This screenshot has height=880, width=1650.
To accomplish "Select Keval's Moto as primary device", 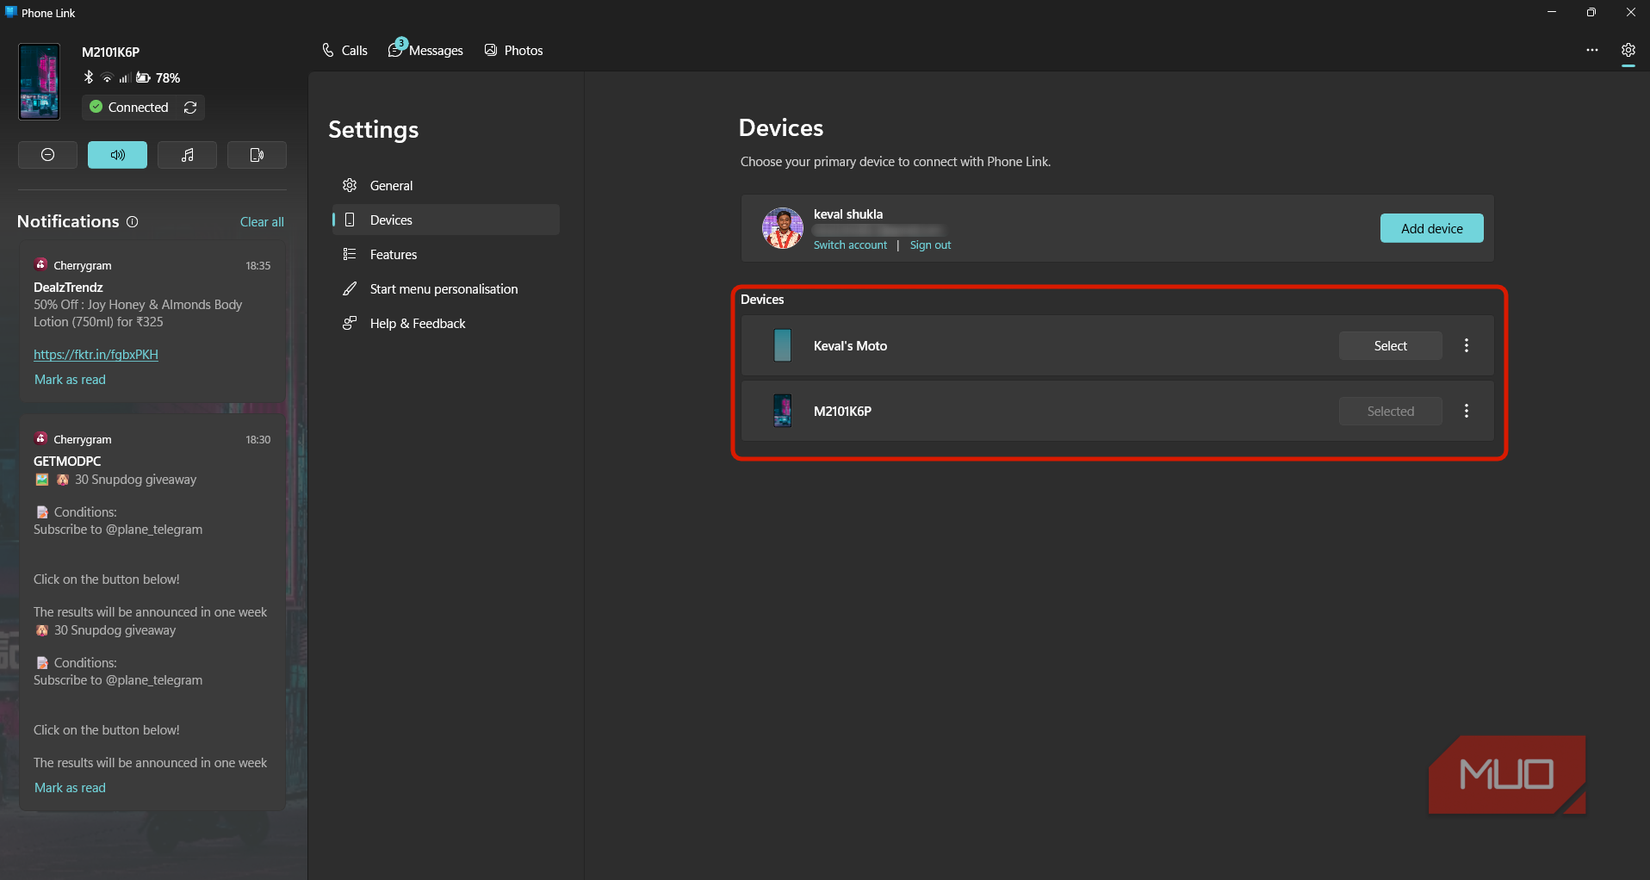I will 1390,346.
